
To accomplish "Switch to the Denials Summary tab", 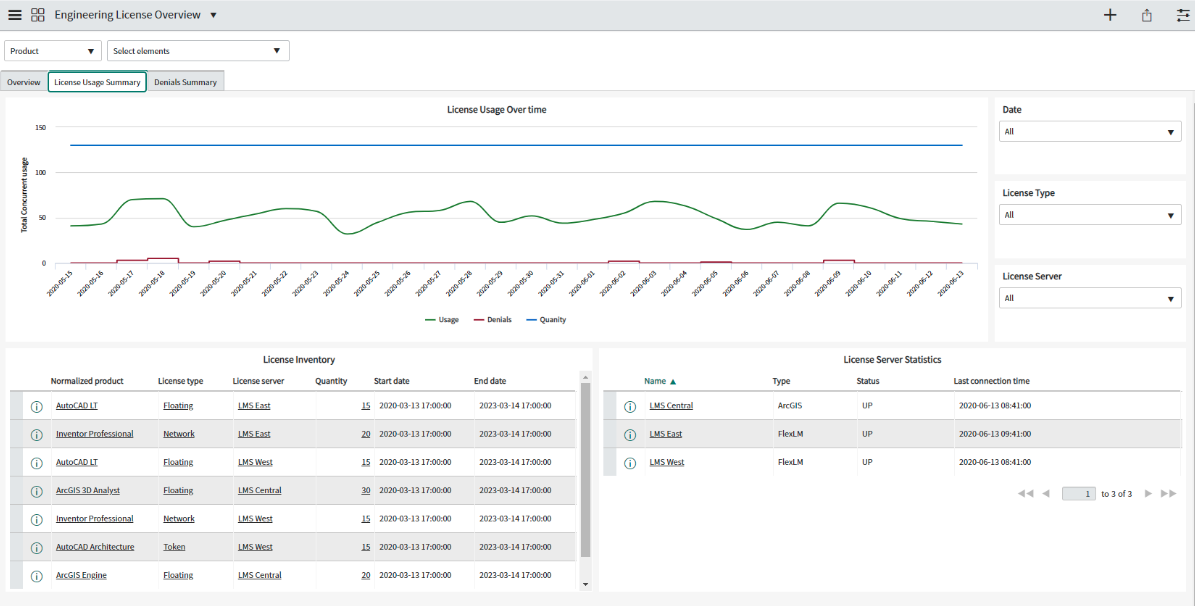I will pyautogui.click(x=185, y=82).
